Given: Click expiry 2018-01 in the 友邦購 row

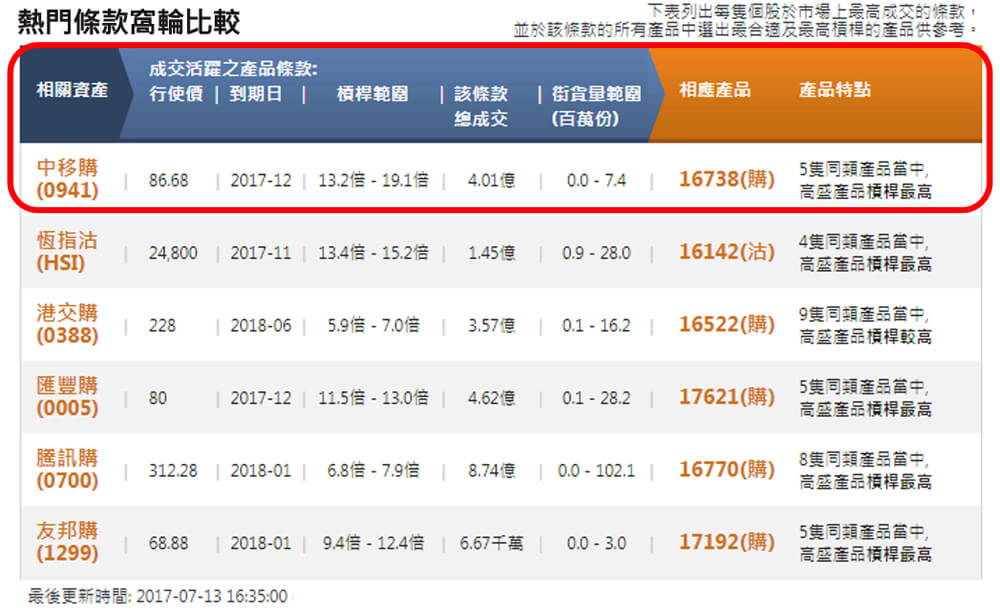Looking at the screenshot, I should click(261, 544).
